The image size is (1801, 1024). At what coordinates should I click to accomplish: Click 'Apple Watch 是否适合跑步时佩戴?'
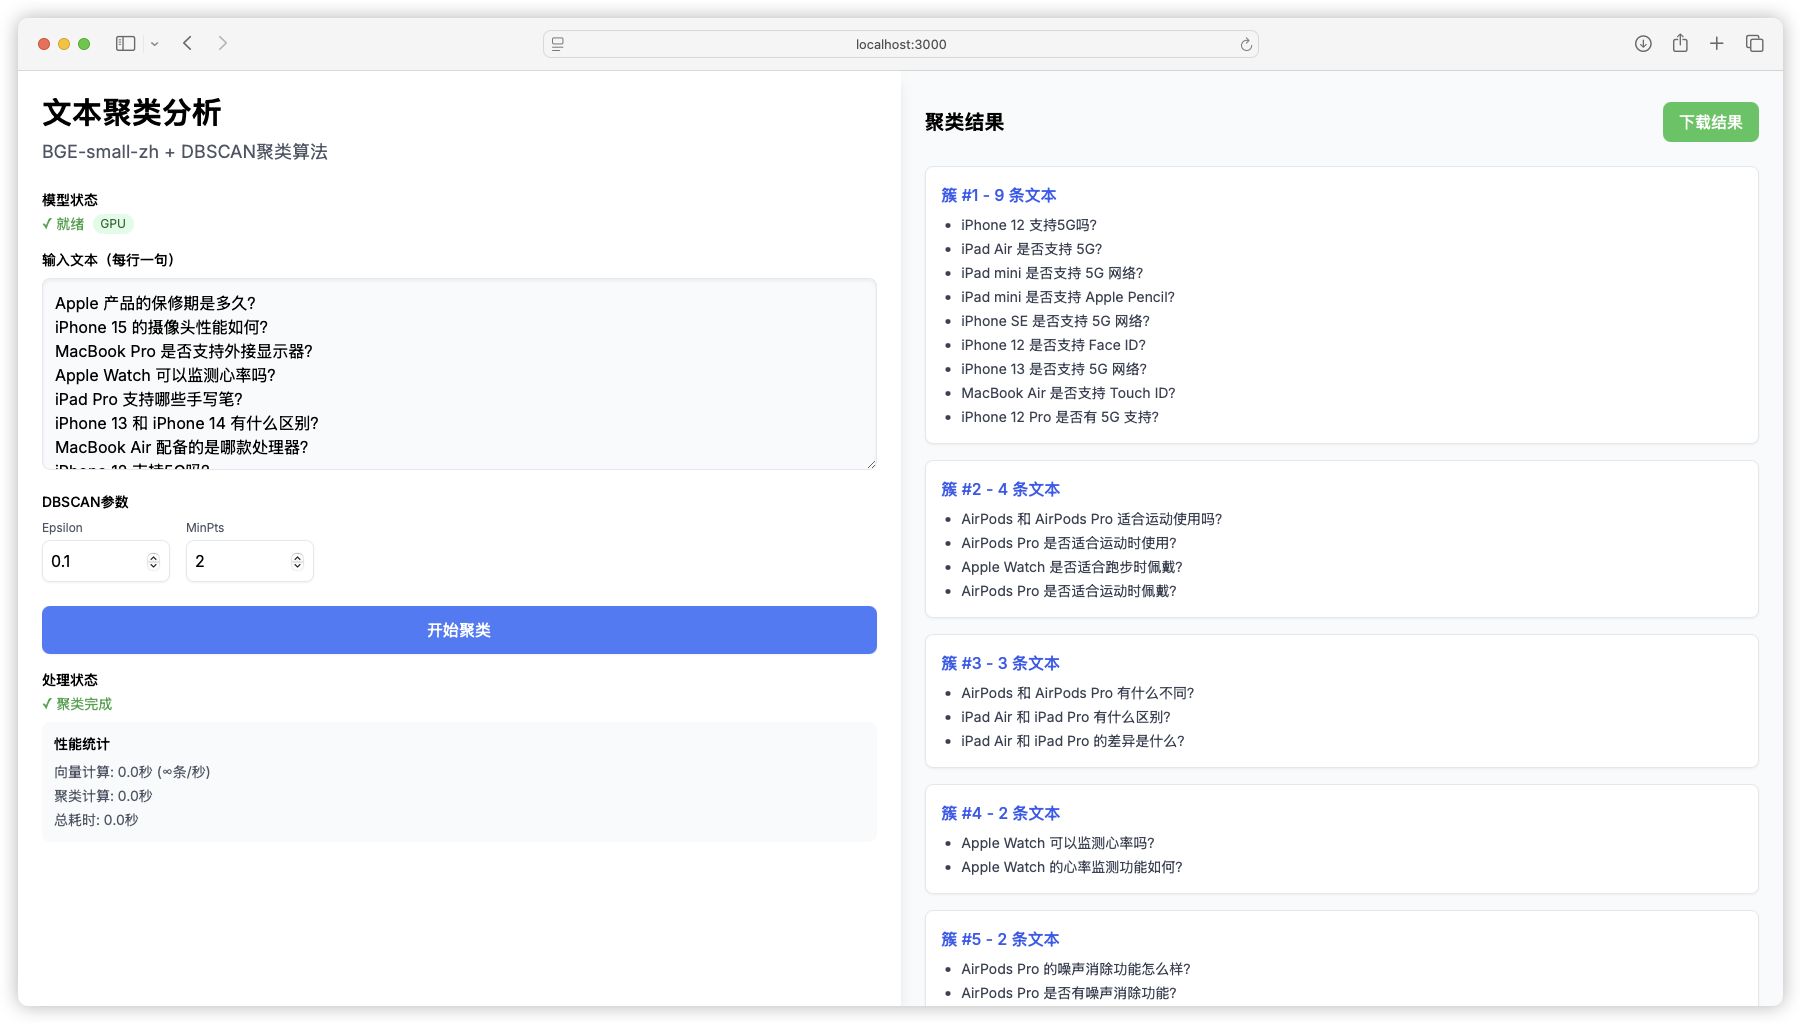1071,567
